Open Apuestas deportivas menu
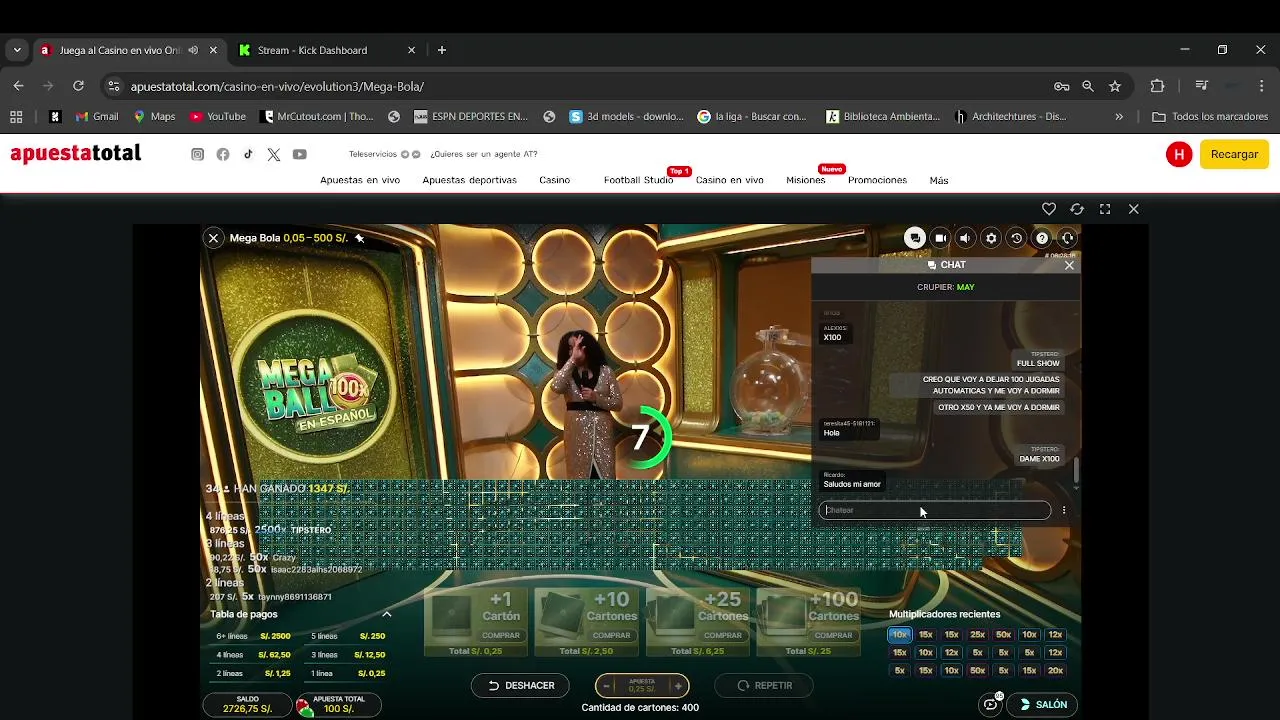The image size is (1280, 720). pyautogui.click(x=469, y=180)
